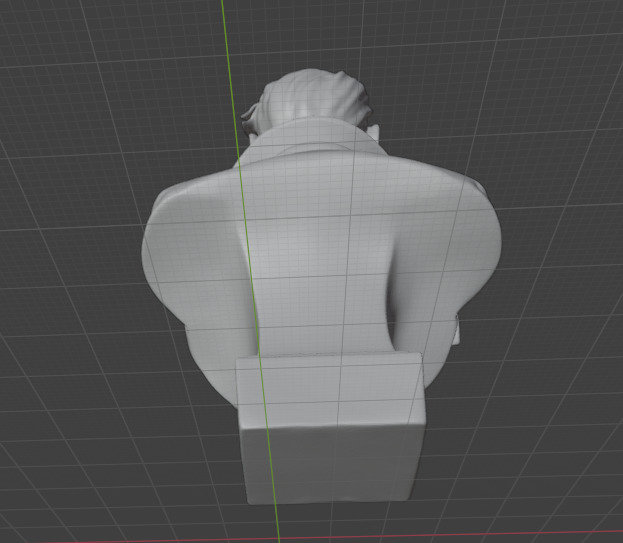This screenshot has width=623, height=543.
Task: Click the rectangular pedestal block under bust
Action: pos(331,428)
